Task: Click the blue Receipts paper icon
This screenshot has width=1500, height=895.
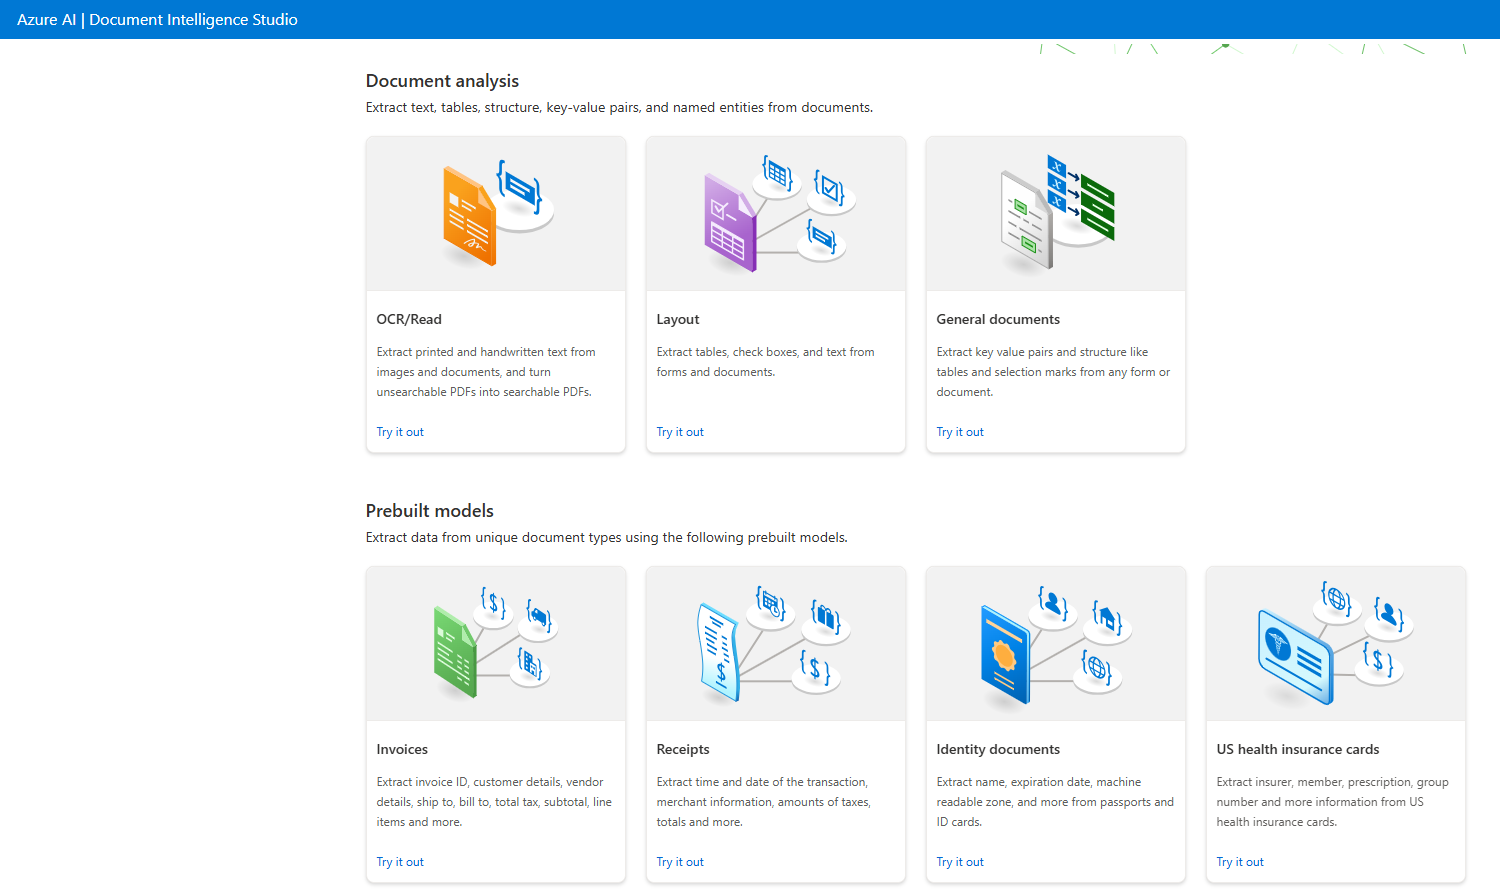Action: click(x=718, y=651)
